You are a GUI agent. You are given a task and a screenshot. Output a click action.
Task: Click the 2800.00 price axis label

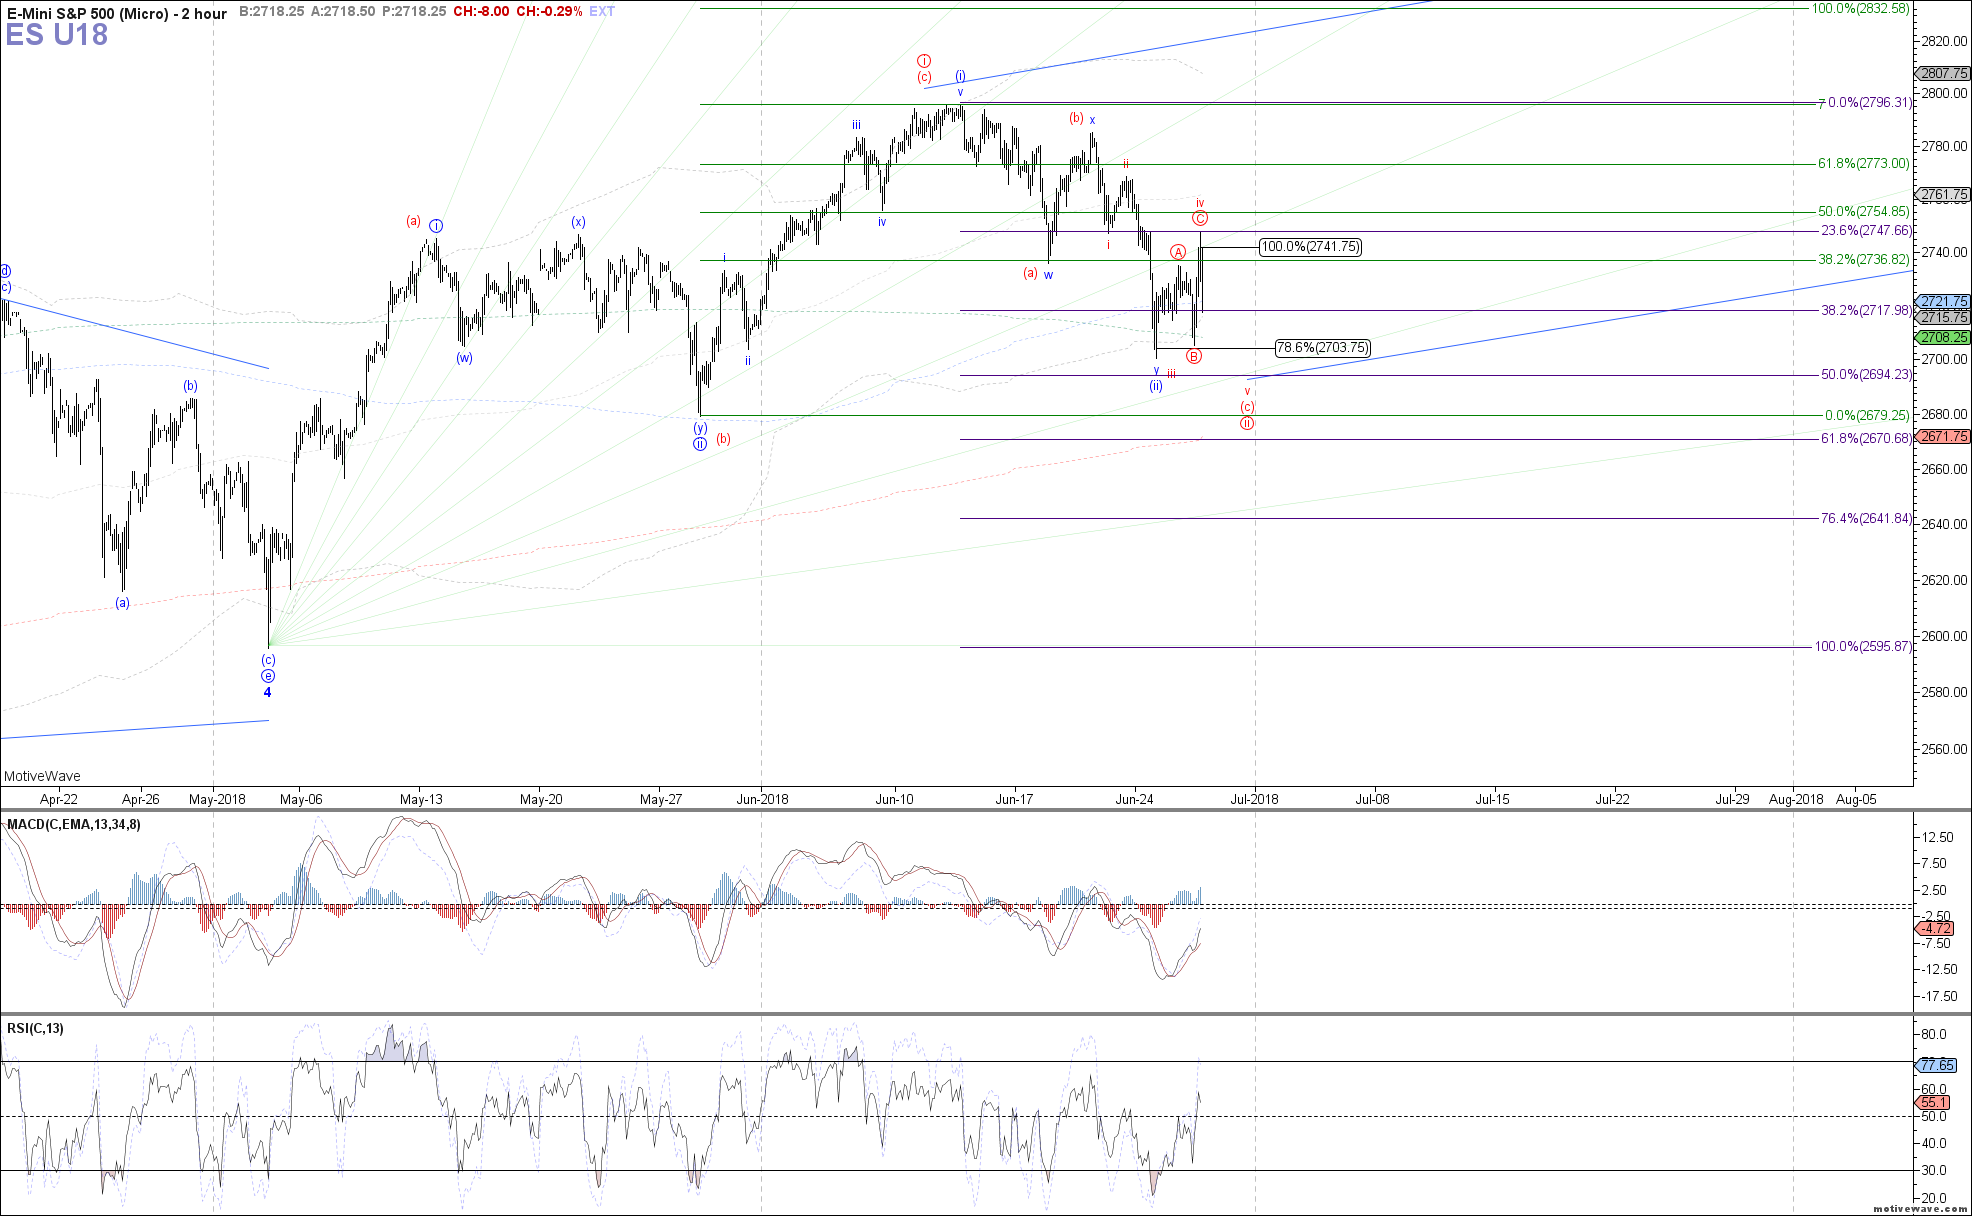(1944, 94)
